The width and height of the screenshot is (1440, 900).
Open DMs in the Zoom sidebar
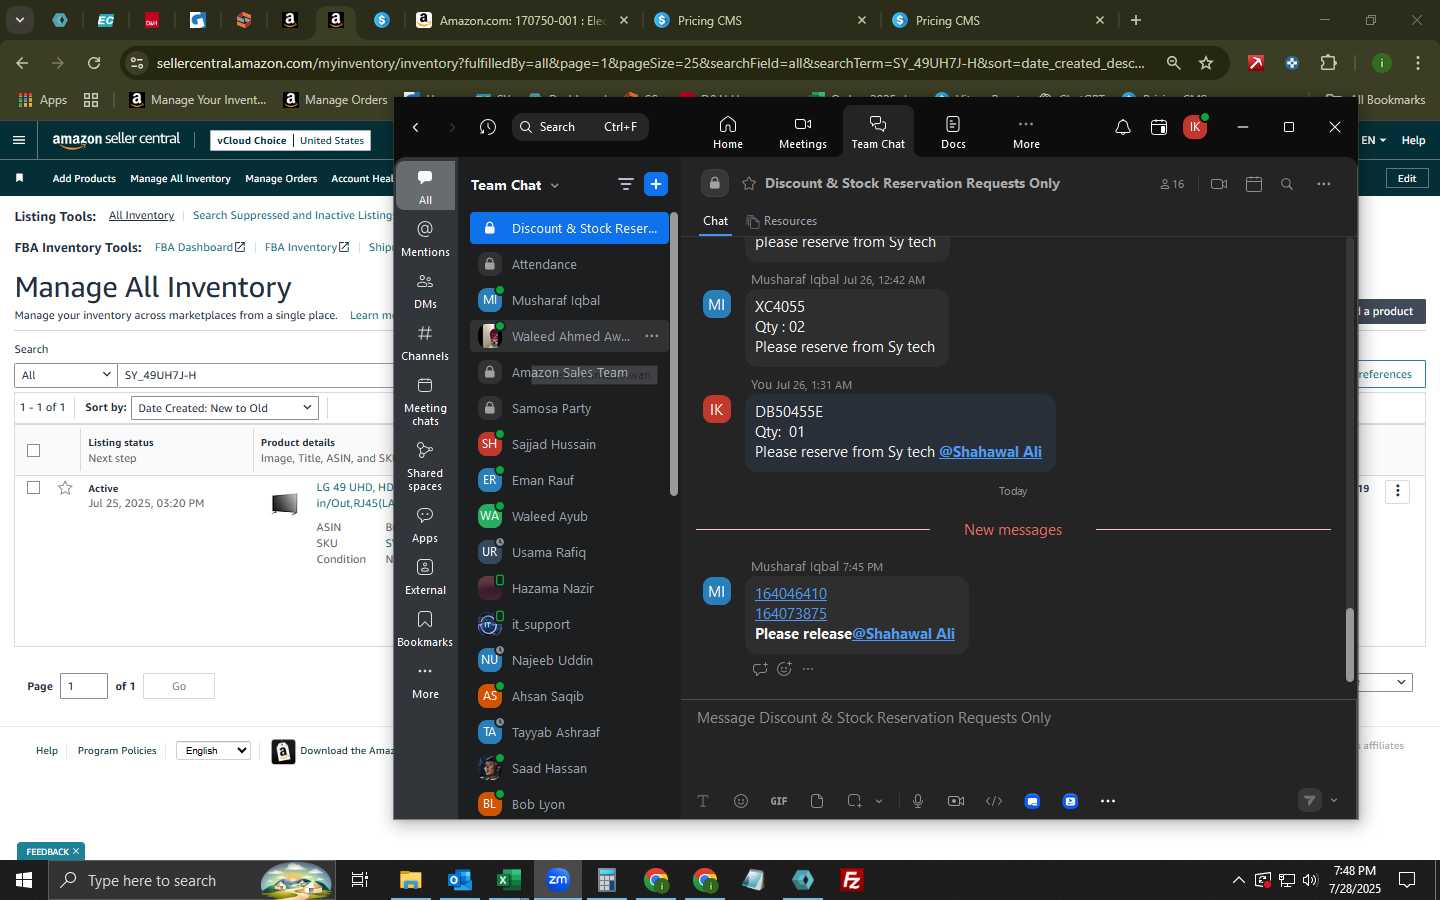[425, 290]
